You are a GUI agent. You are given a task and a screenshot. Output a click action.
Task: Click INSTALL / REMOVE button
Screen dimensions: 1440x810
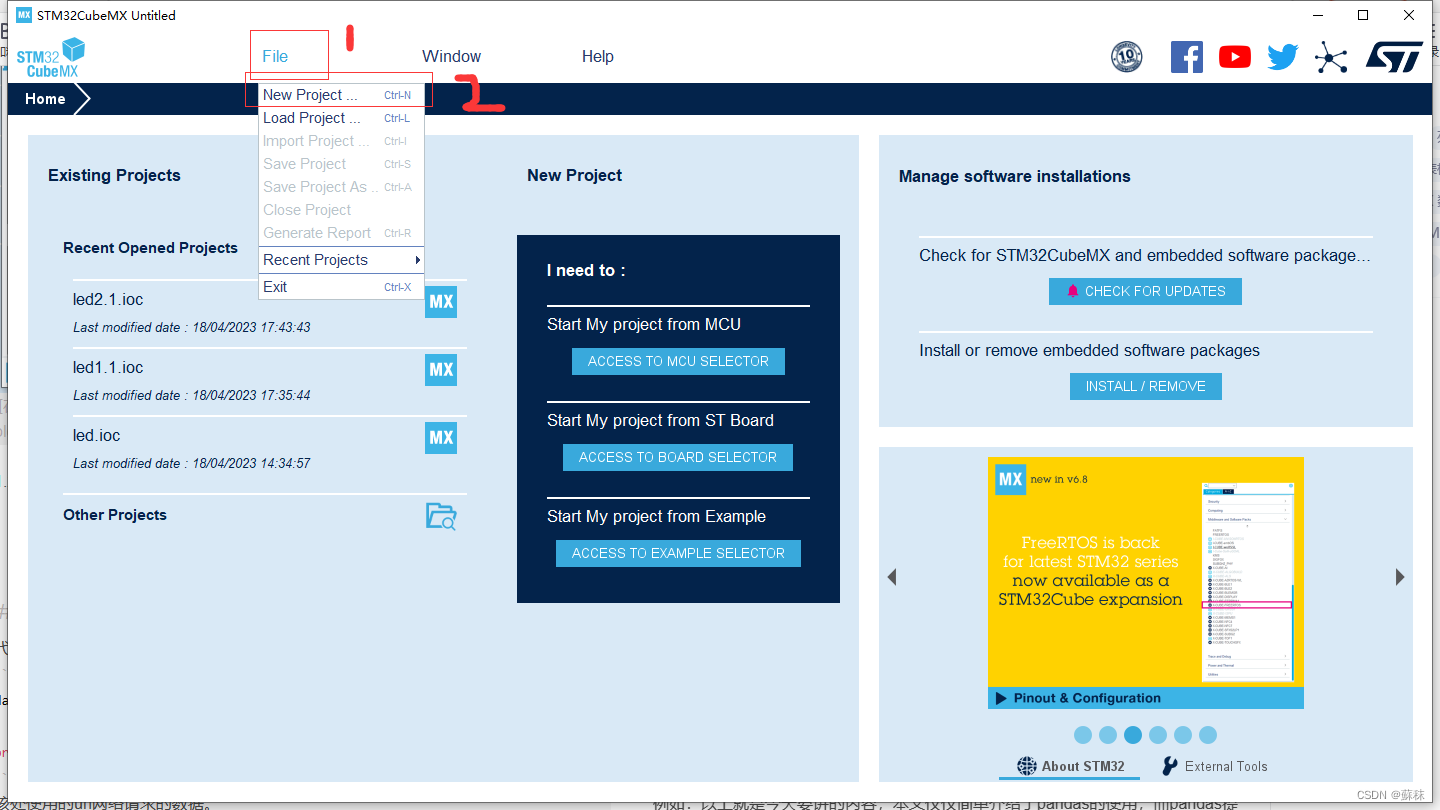[x=1146, y=386]
